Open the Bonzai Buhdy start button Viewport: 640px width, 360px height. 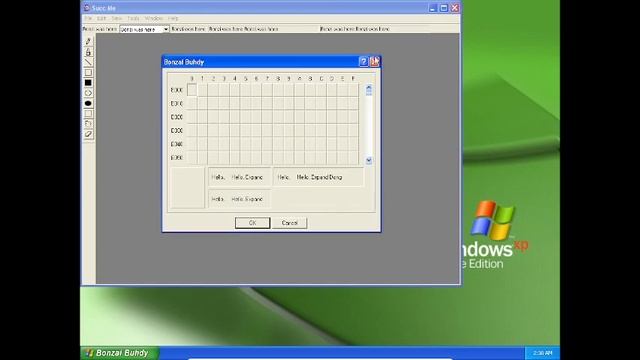[119, 353]
